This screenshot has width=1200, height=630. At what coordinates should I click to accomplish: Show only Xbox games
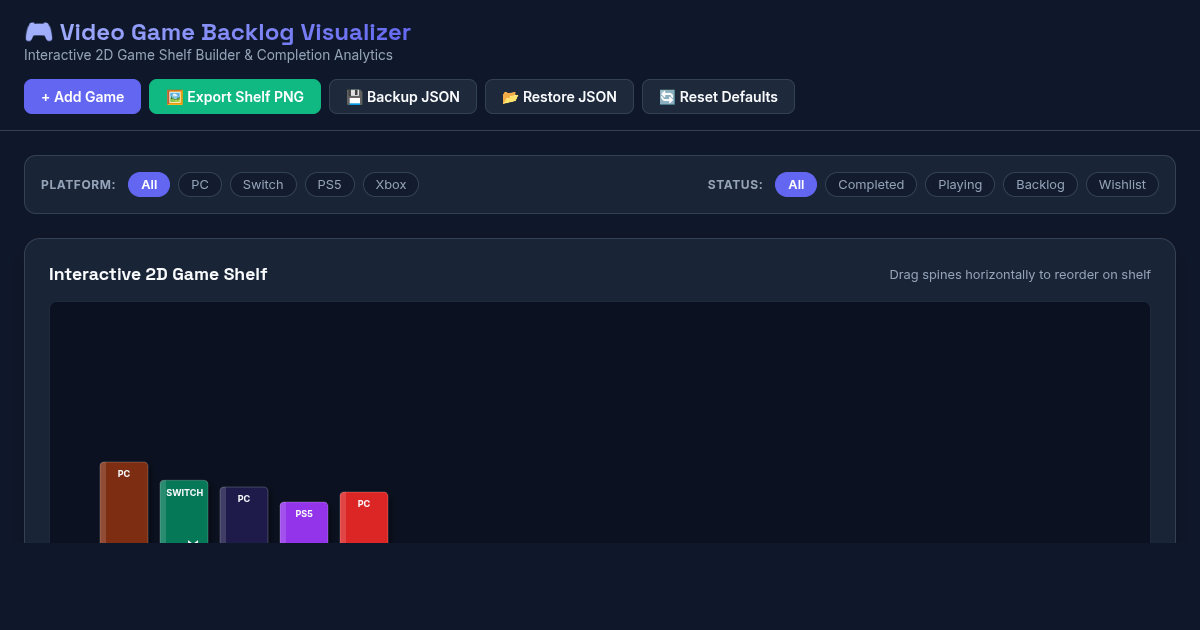tap(391, 185)
